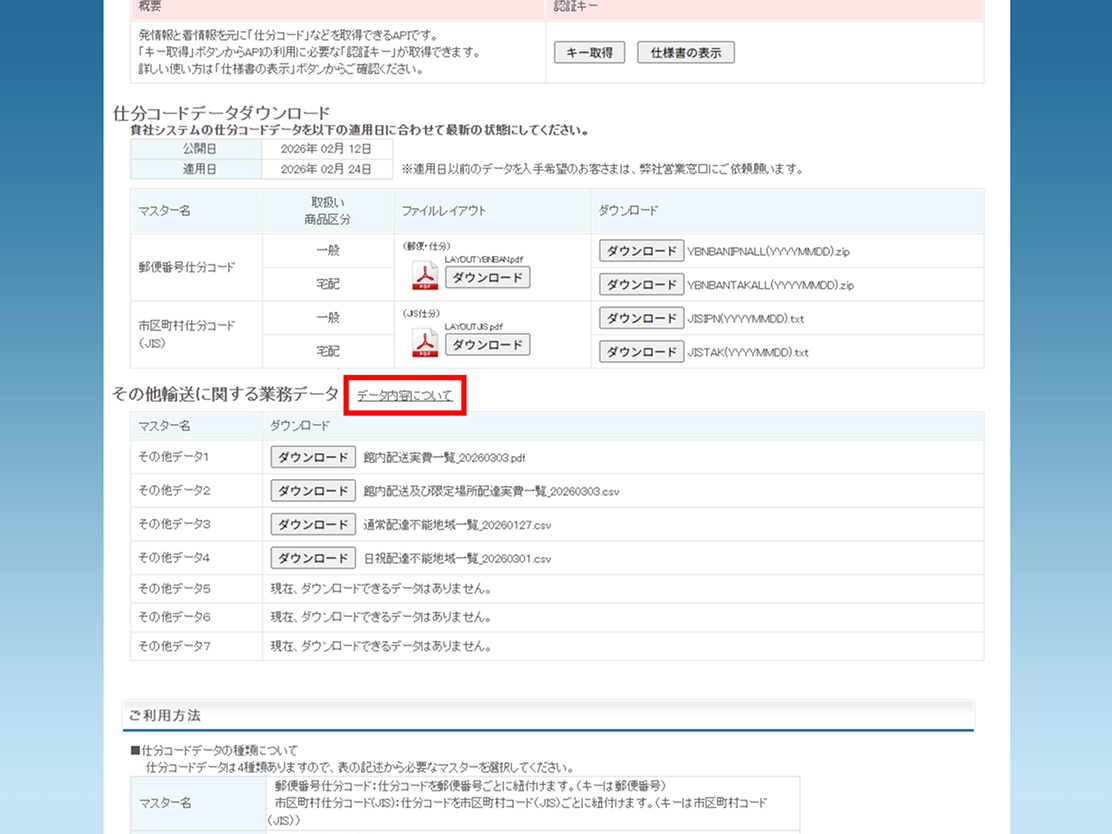Click the file name YBNBANIPNALL(YYYYMMDD).zip
Screen dimensions: 1112x834
768,252
